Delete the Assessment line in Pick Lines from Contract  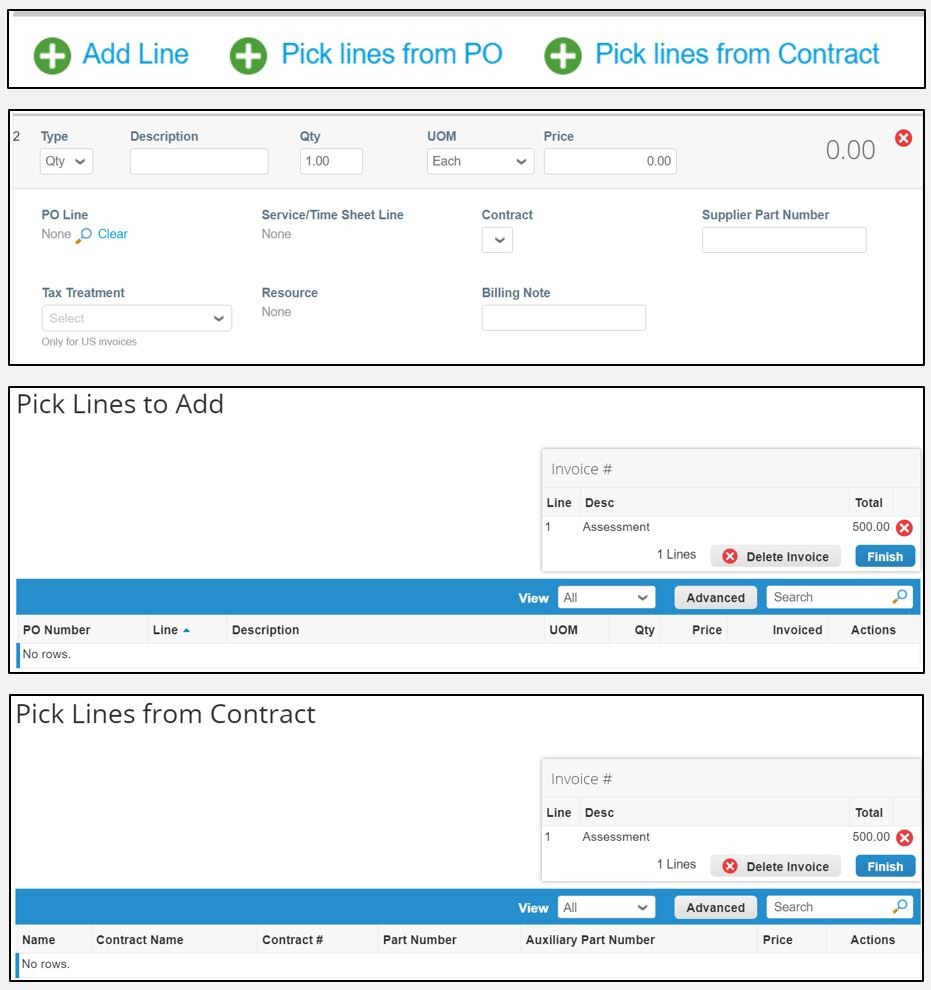click(904, 838)
